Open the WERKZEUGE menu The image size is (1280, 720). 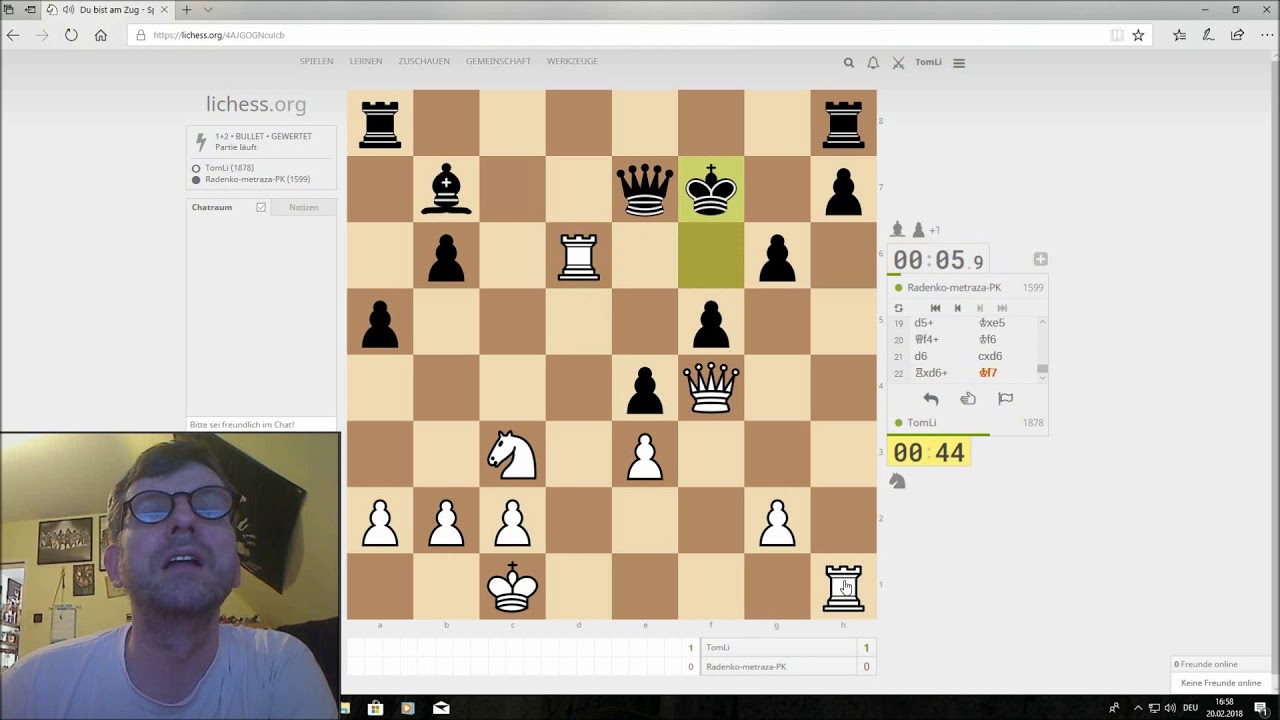tap(572, 61)
